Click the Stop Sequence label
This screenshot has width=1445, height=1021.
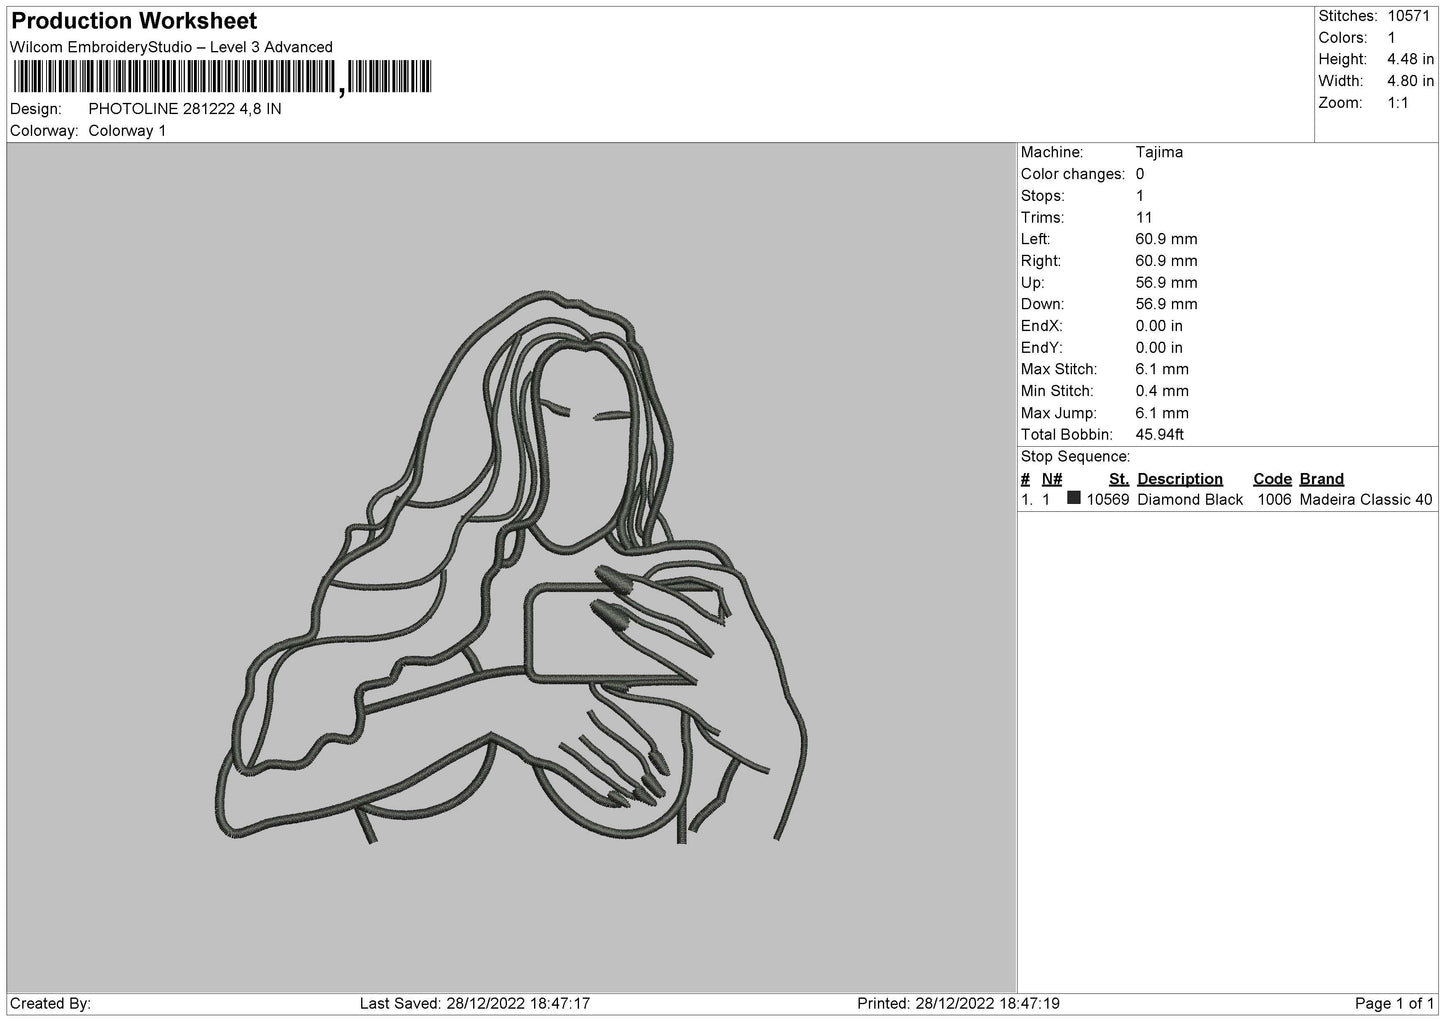[x=1075, y=457]
